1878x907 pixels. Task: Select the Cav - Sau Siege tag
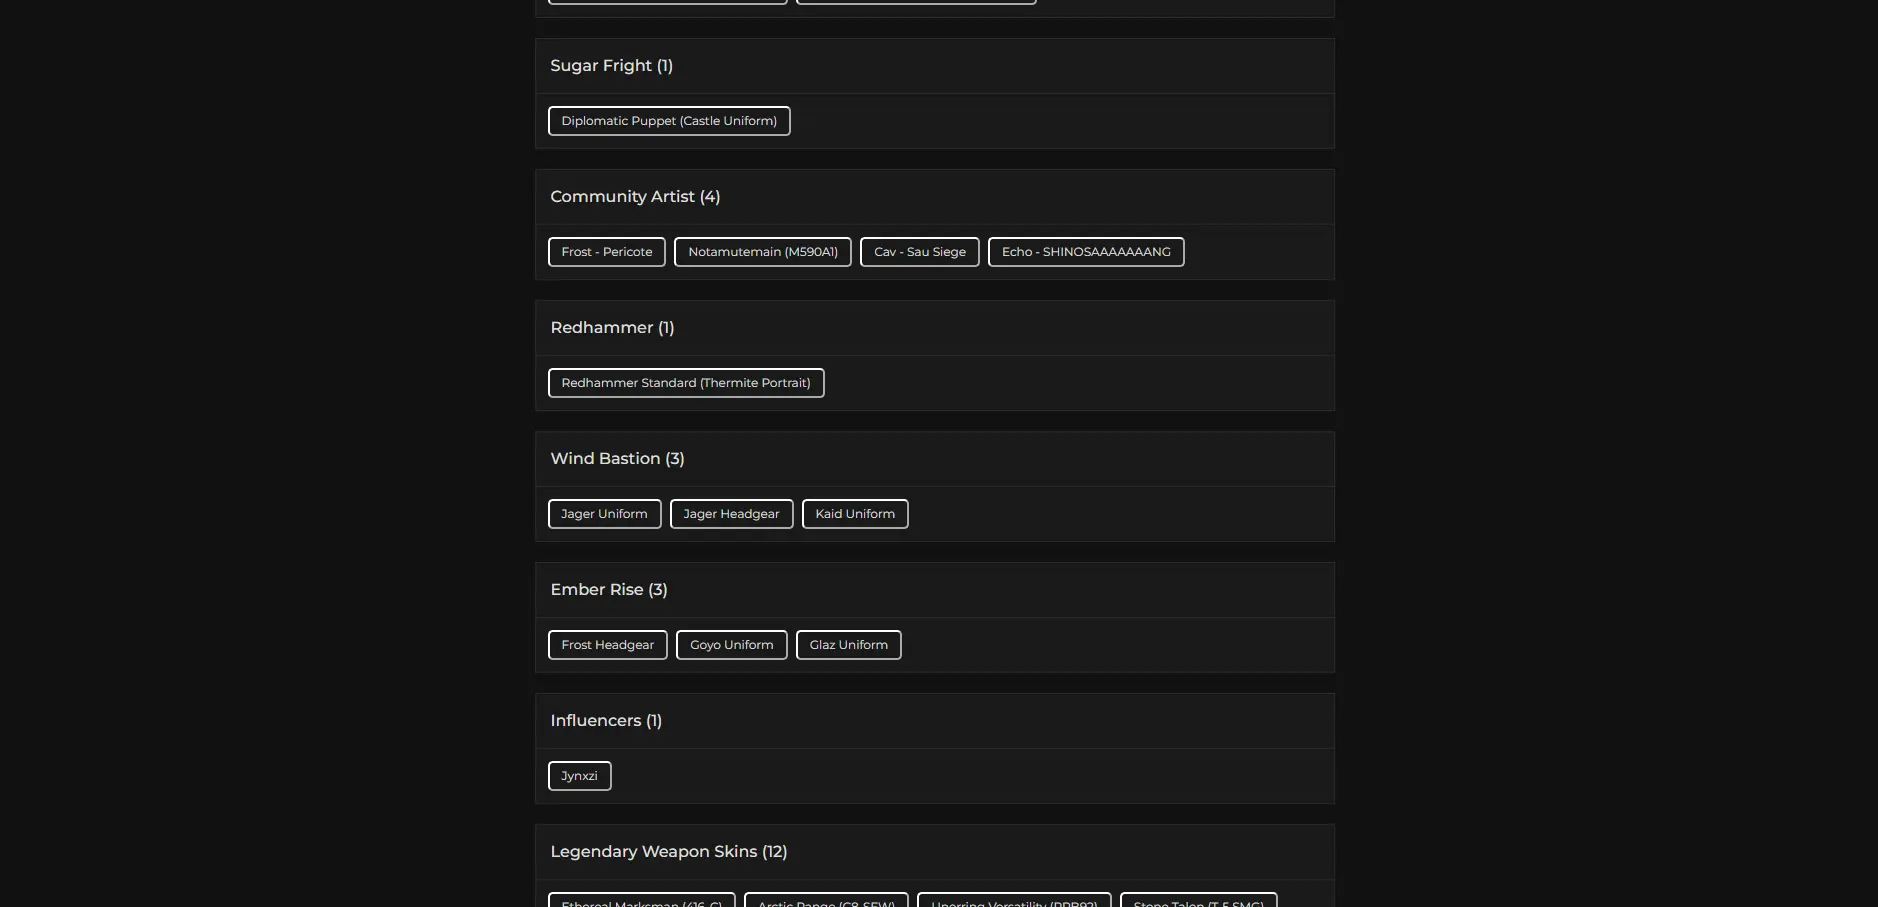[x=920, y=252]
